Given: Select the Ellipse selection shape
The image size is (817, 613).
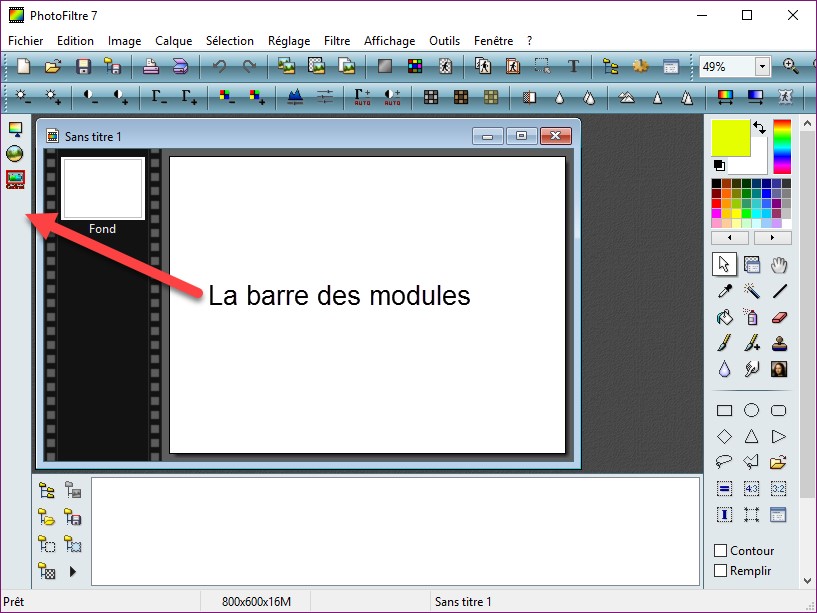Looking at the screenshot, I should 752,410.
